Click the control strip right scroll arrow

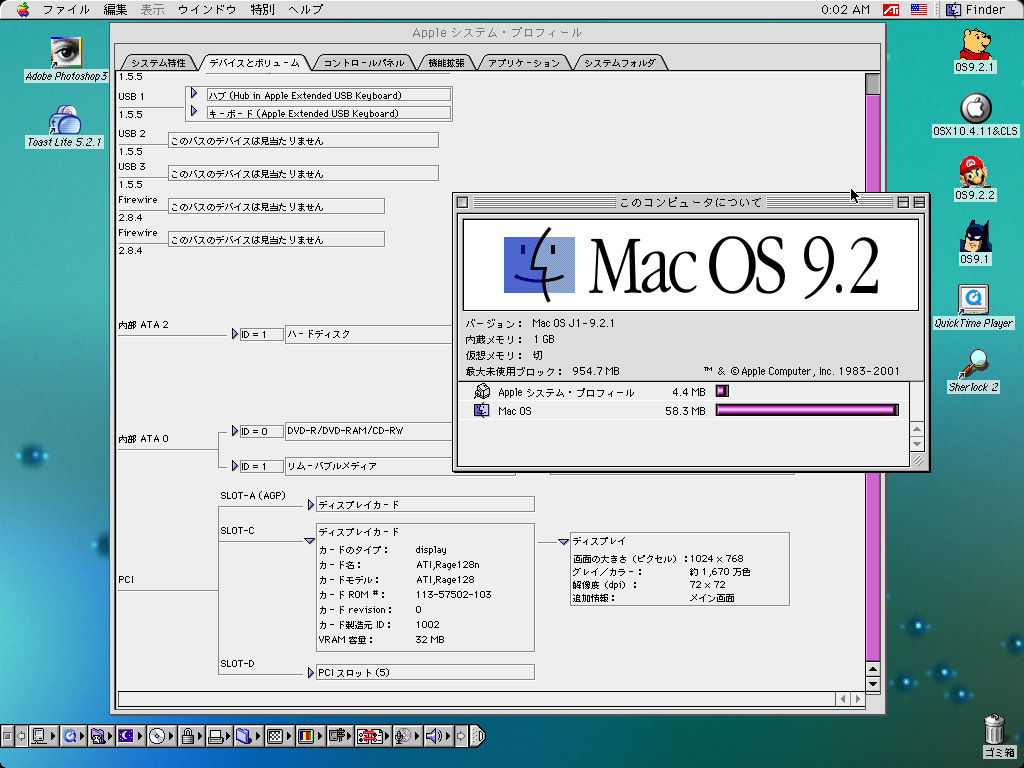(x=461, y=736)
